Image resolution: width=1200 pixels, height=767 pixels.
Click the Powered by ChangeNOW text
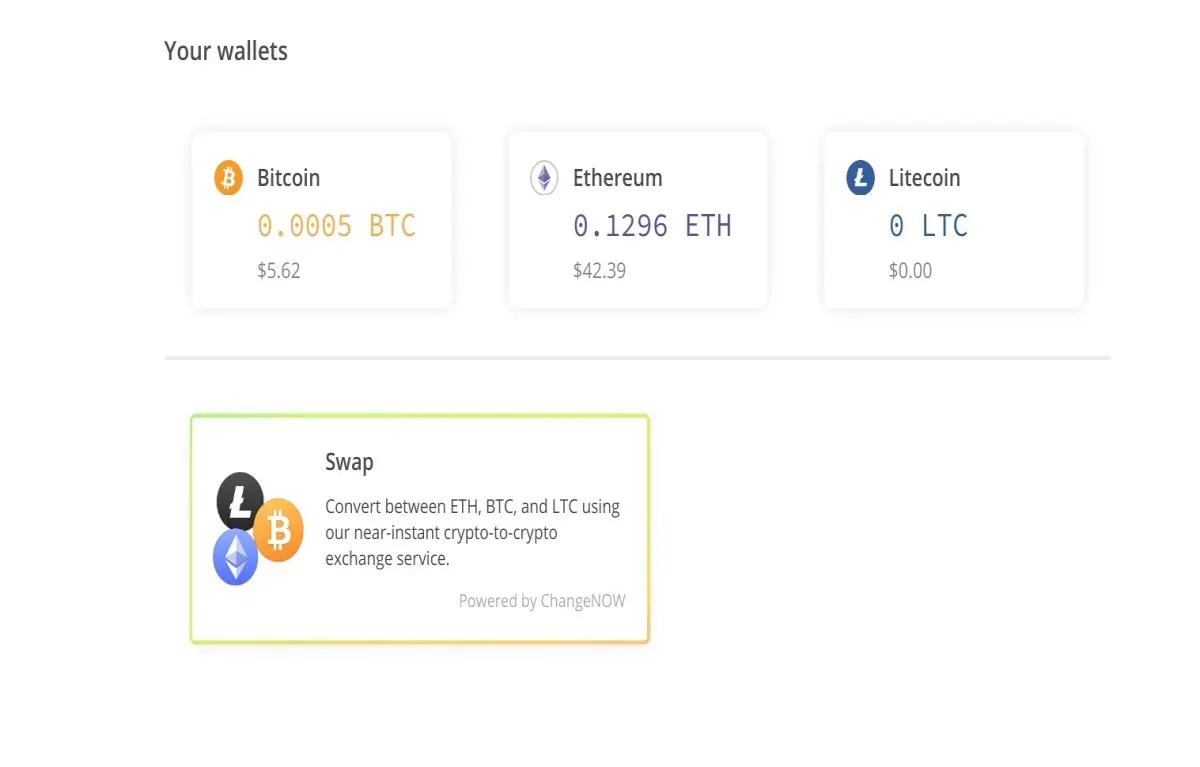click(x=542, y=601)
